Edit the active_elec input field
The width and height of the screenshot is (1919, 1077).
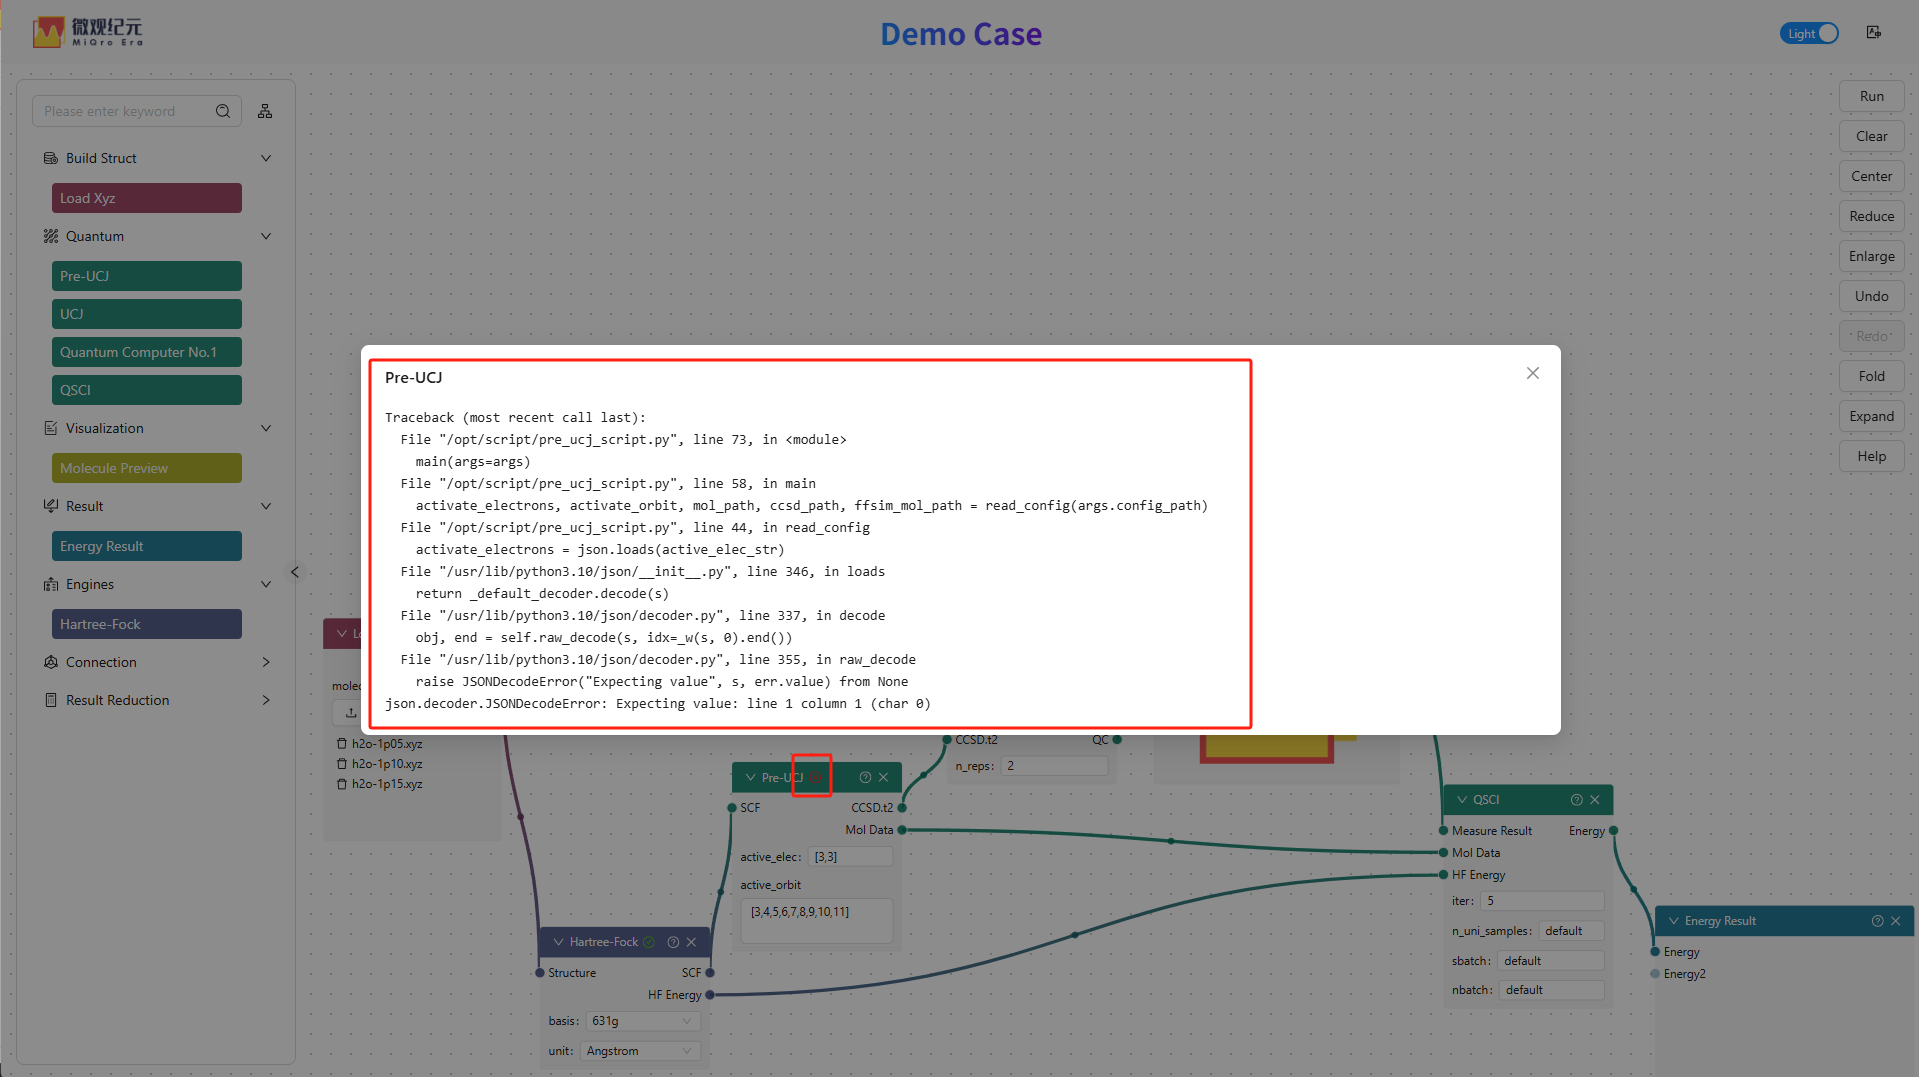[x=850, y=857]
